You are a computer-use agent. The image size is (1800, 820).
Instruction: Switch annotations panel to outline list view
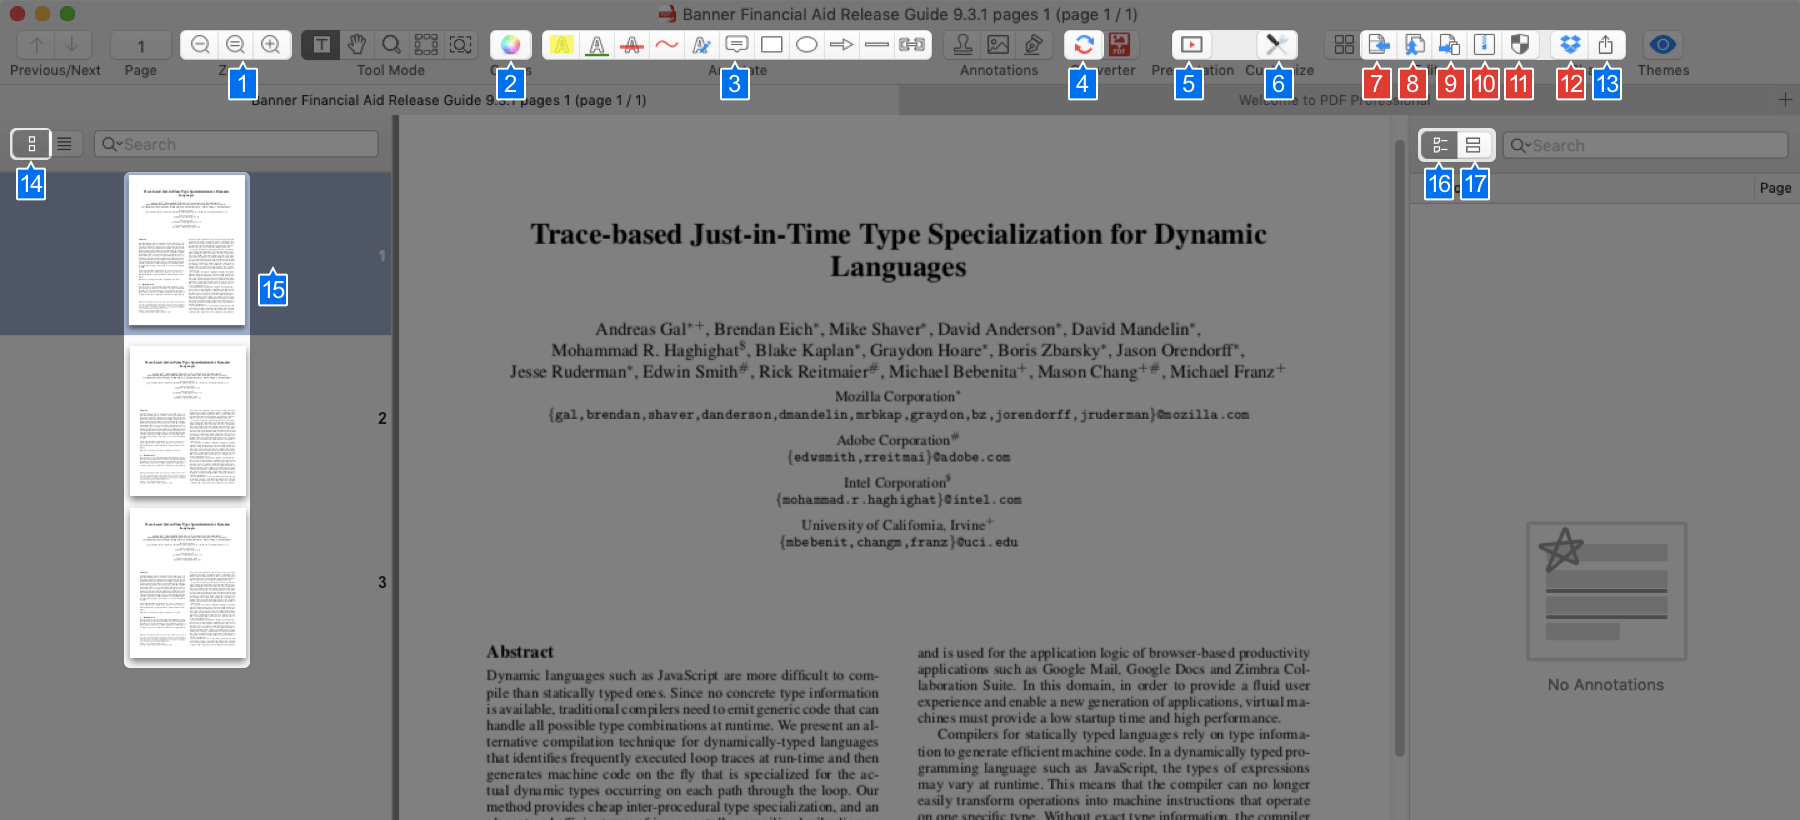pos(1440,145)
